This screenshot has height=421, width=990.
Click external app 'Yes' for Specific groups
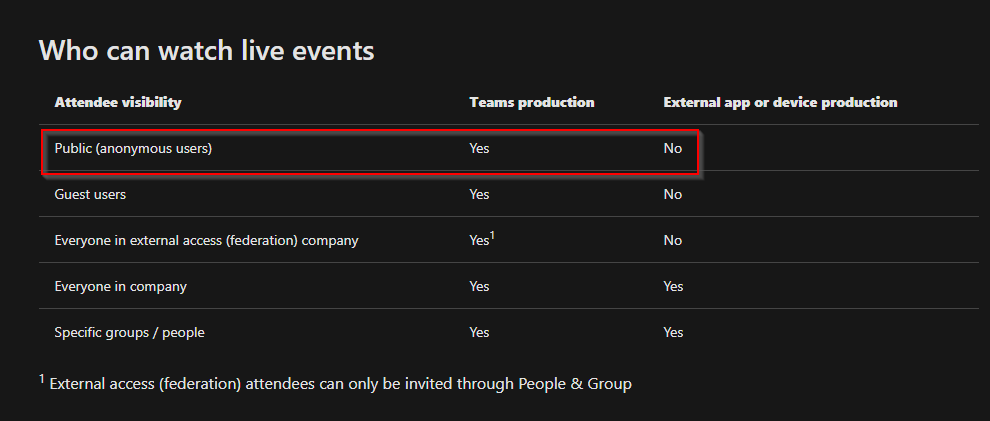[x=673, y=332]
